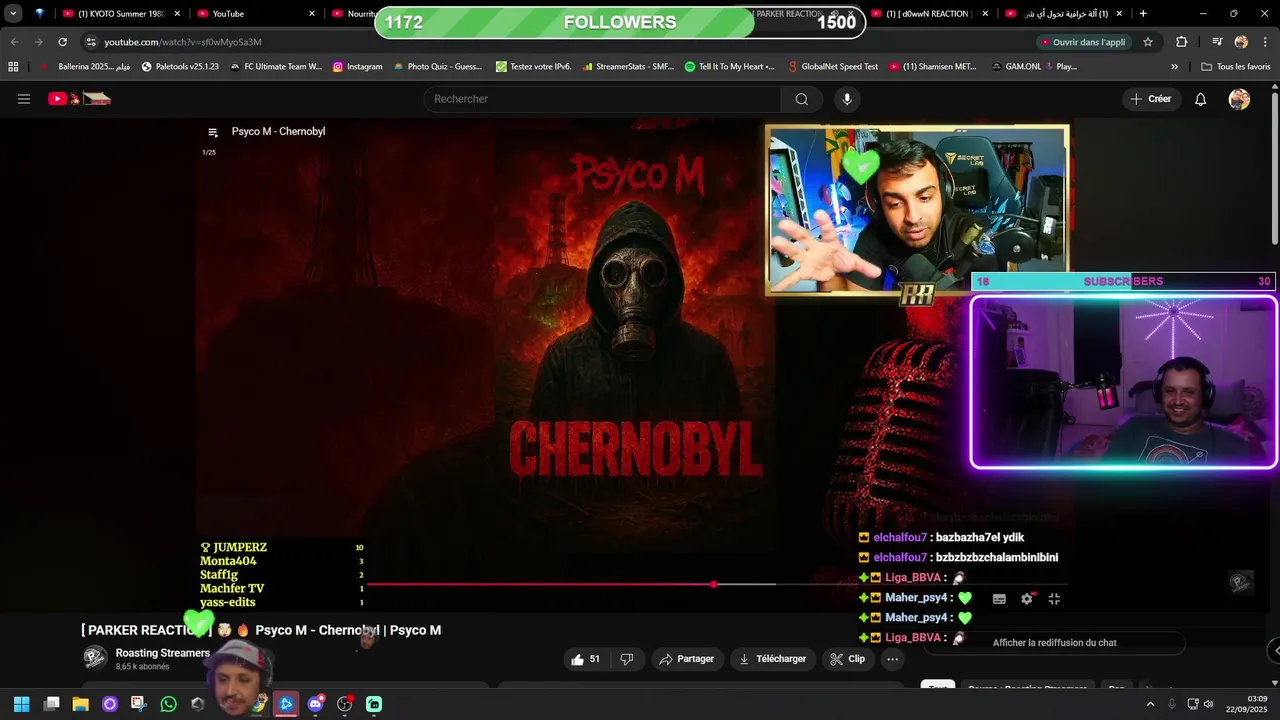Viewport: 1280px width, 720px height.
Task: Click the Partager button
Action: tap(686, 659)
